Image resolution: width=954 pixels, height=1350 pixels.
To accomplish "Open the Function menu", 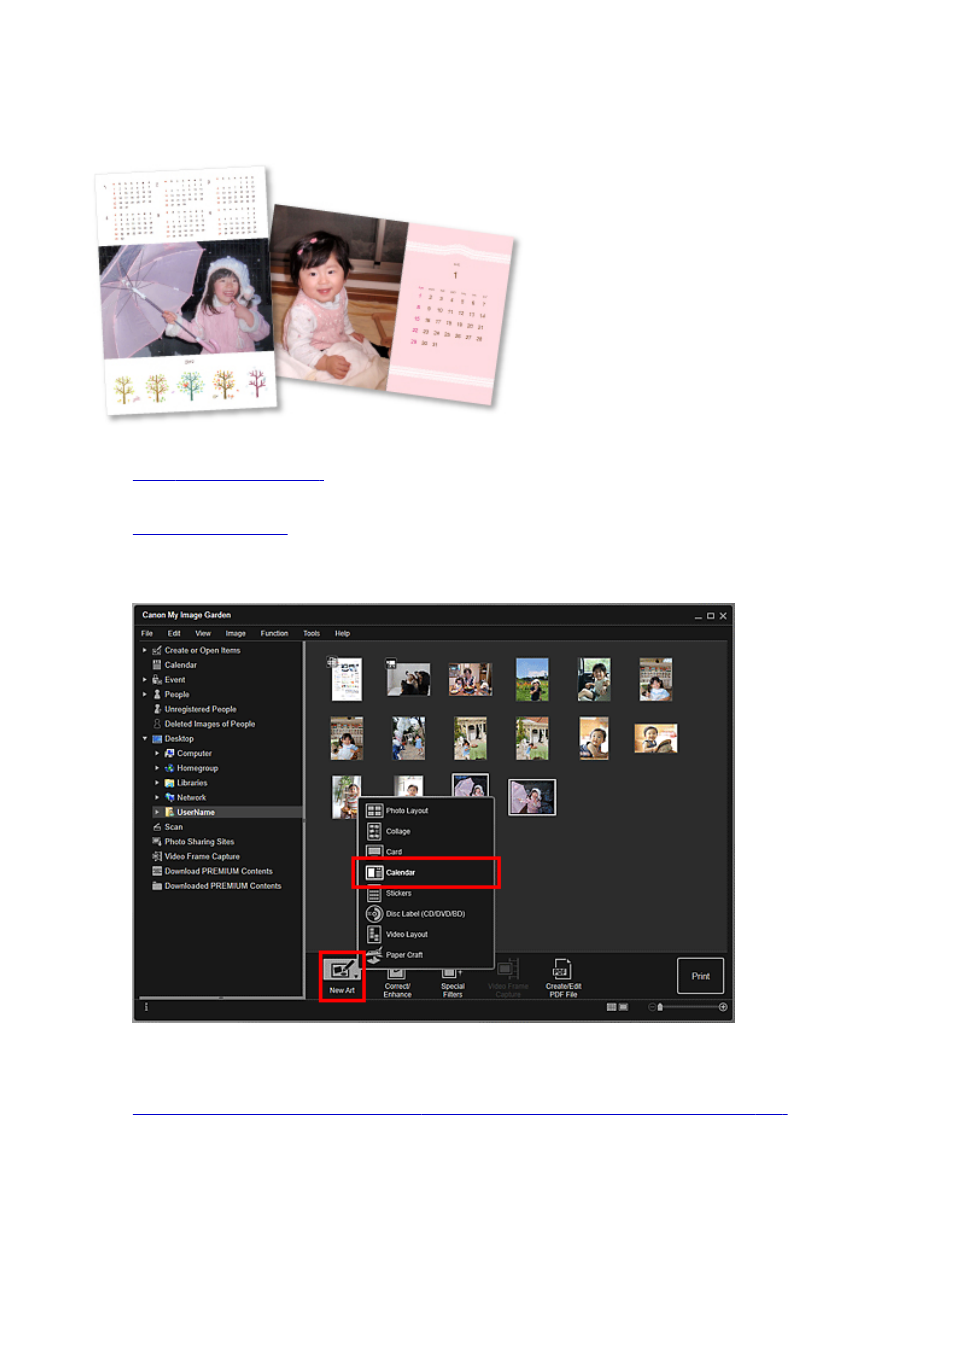I will pos(274,633).
